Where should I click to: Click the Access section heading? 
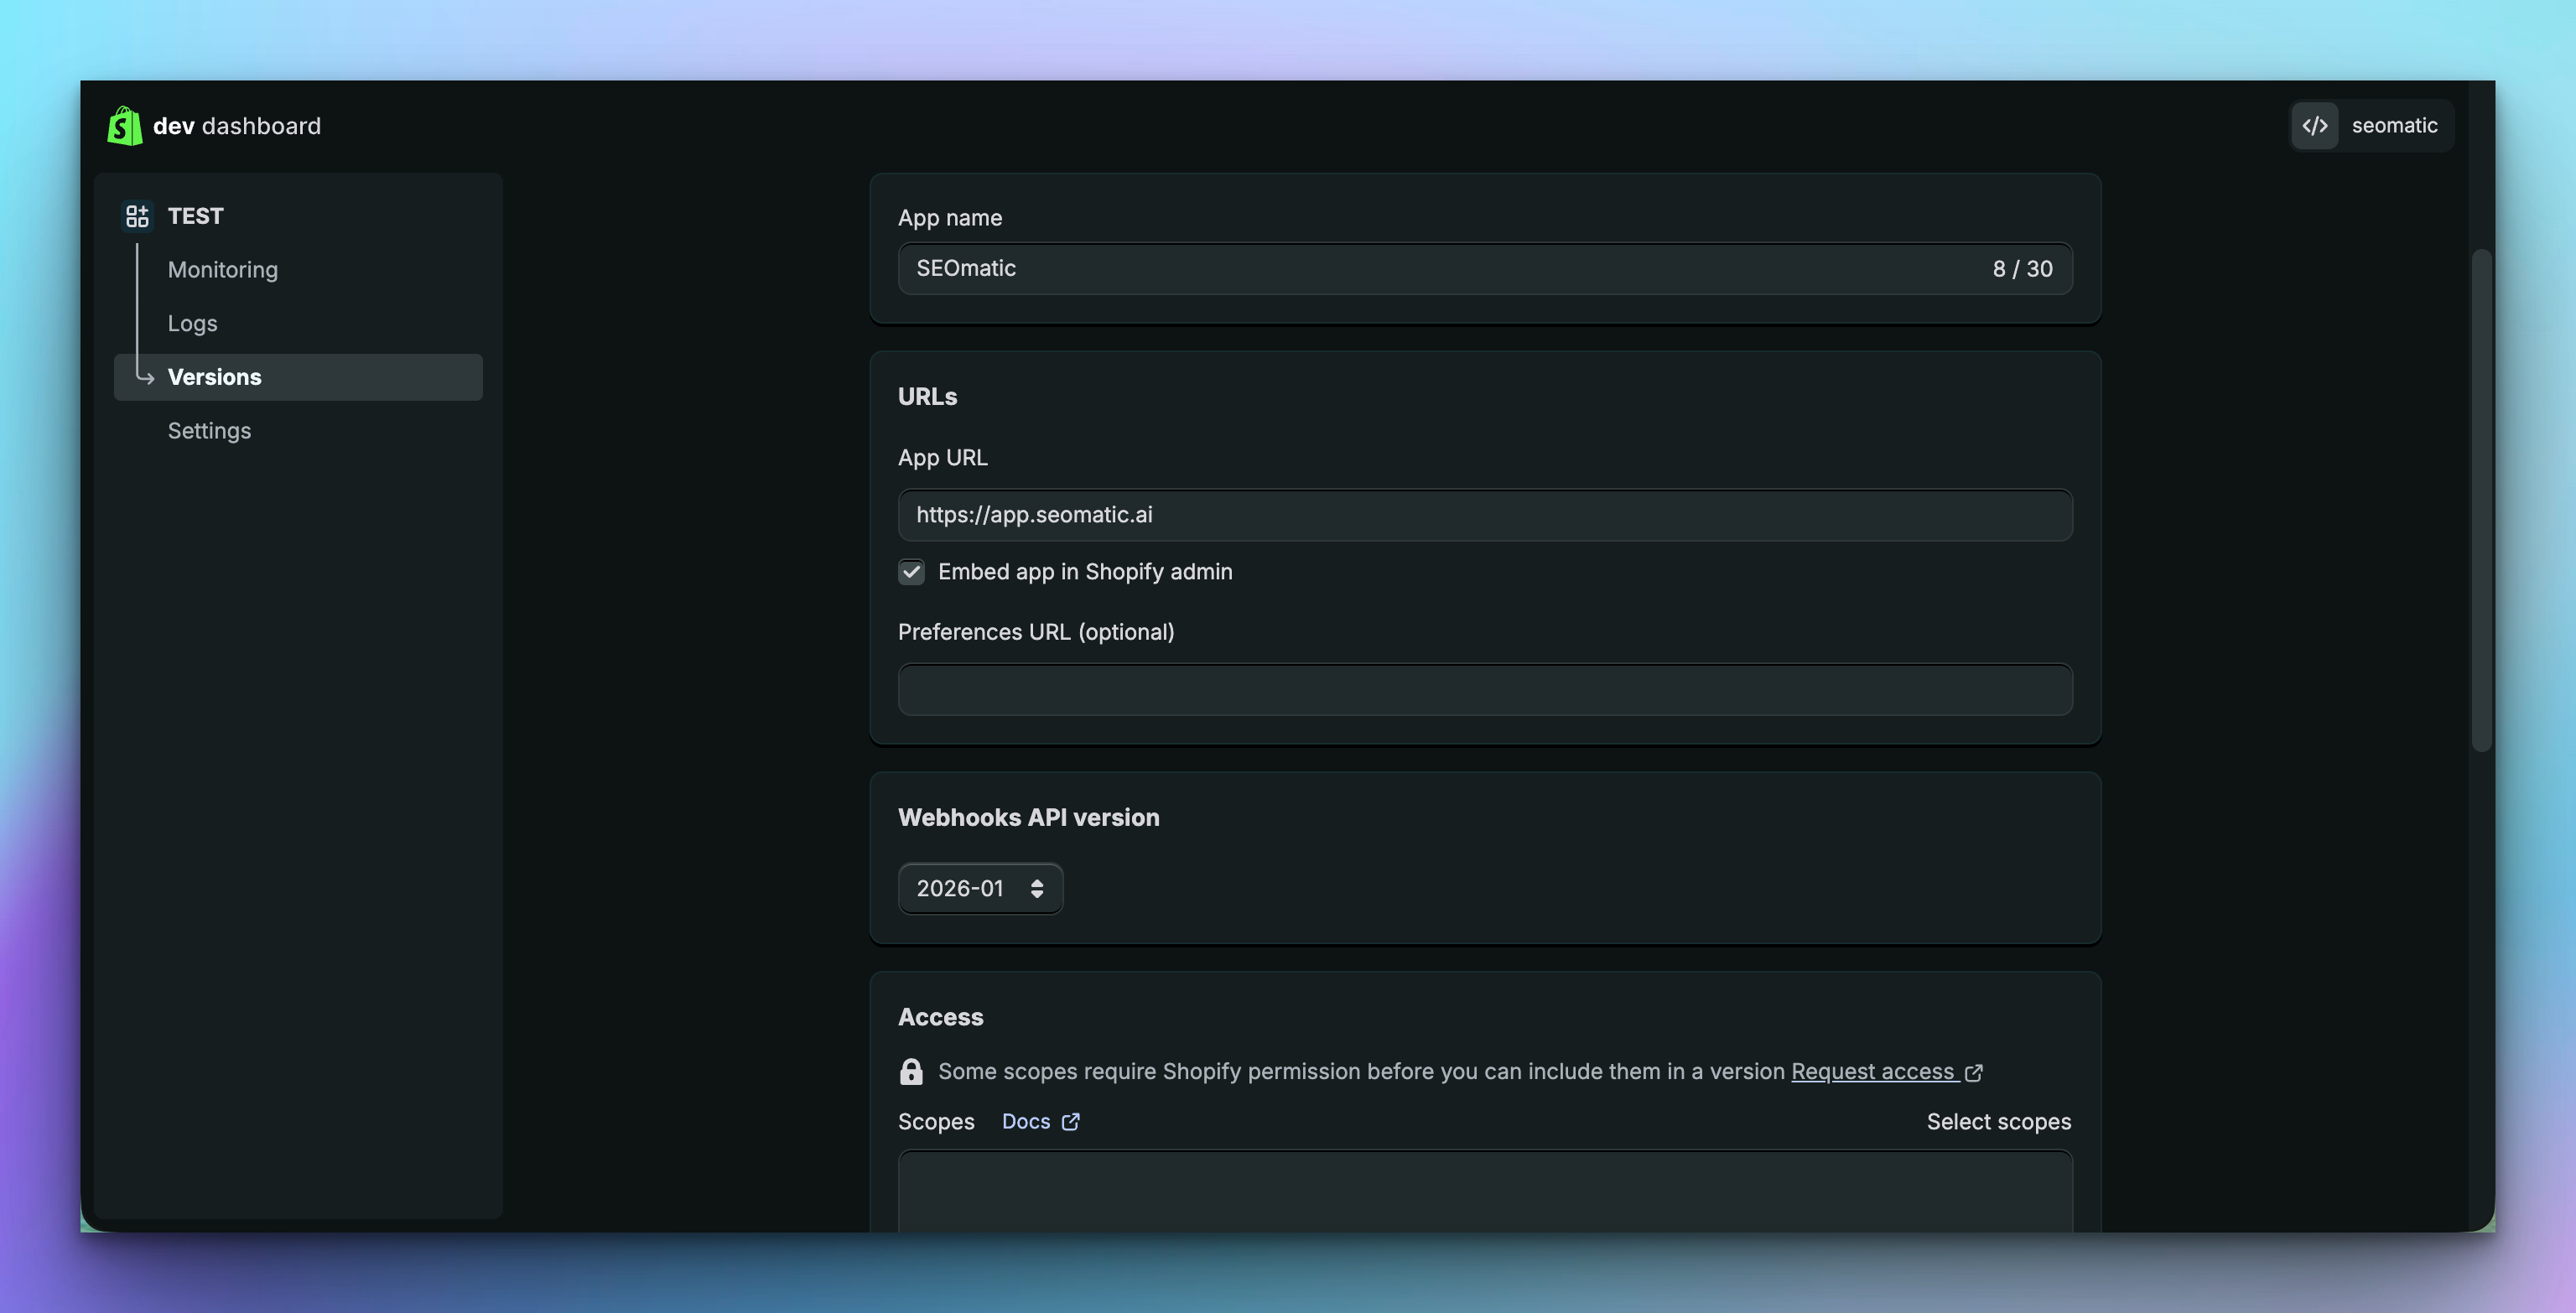pyautogui.click(x=941, y=1017)
